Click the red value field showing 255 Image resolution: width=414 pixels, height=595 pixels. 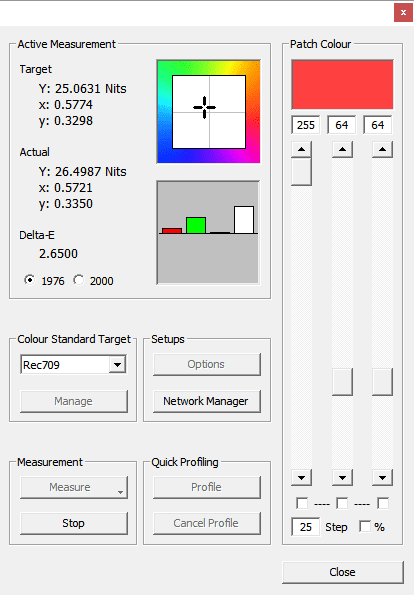(x=306, y=125)
